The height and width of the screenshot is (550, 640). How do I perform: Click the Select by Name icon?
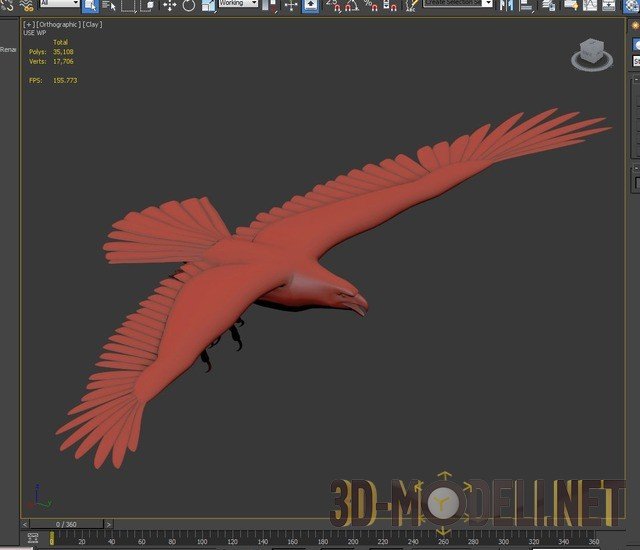(108, 5)
